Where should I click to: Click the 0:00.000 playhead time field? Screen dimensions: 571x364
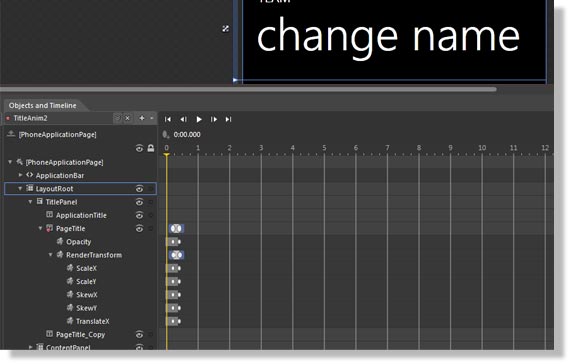tap(187, 135)
